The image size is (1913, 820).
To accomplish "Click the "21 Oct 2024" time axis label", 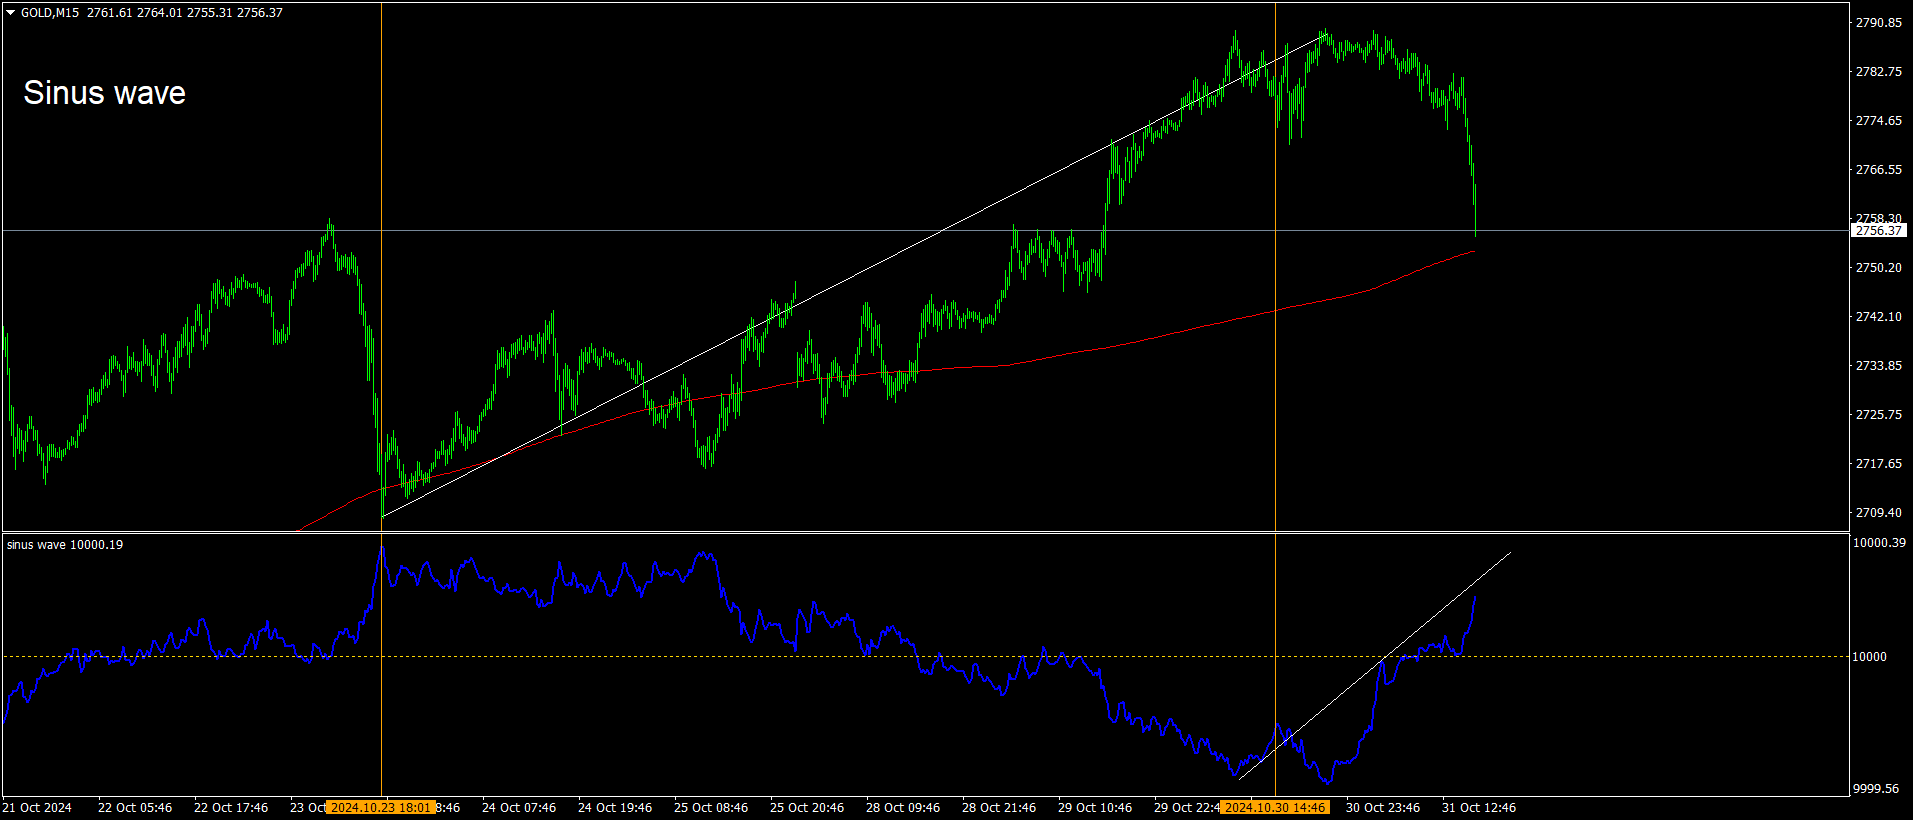I will (x=37, y=807).
